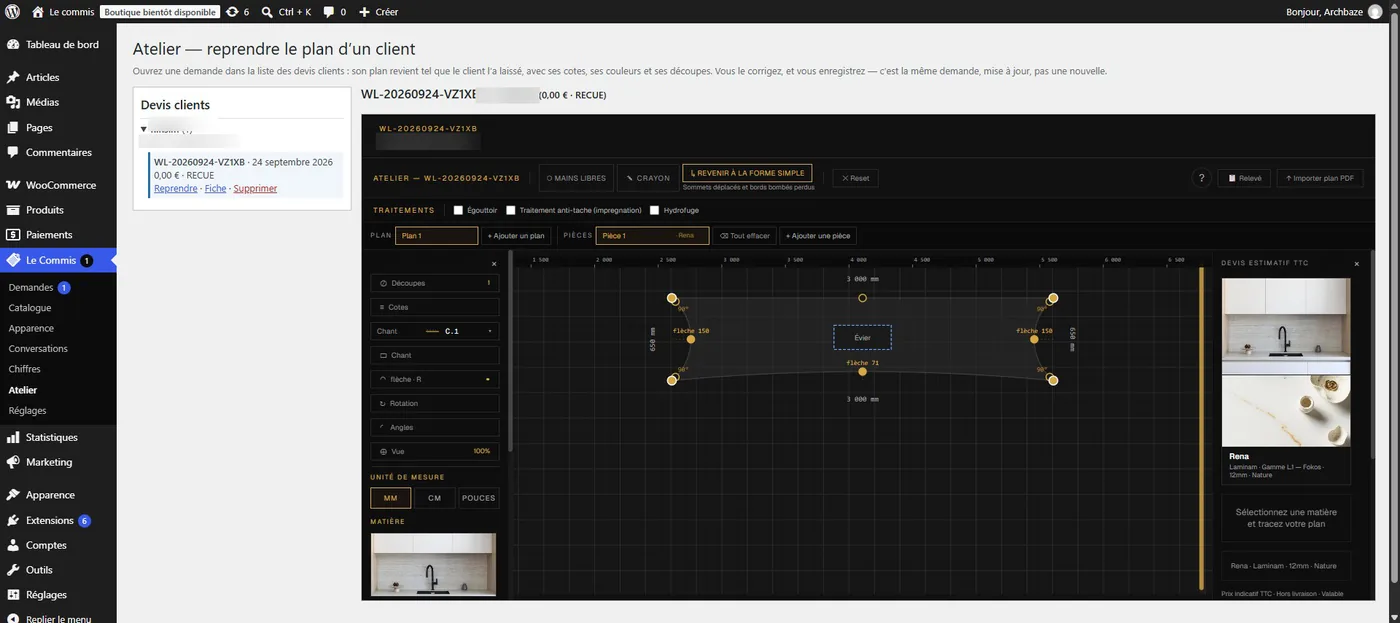
Task: Click the Tableau de bord dashboard icon
Action: [x=13, y=45]
